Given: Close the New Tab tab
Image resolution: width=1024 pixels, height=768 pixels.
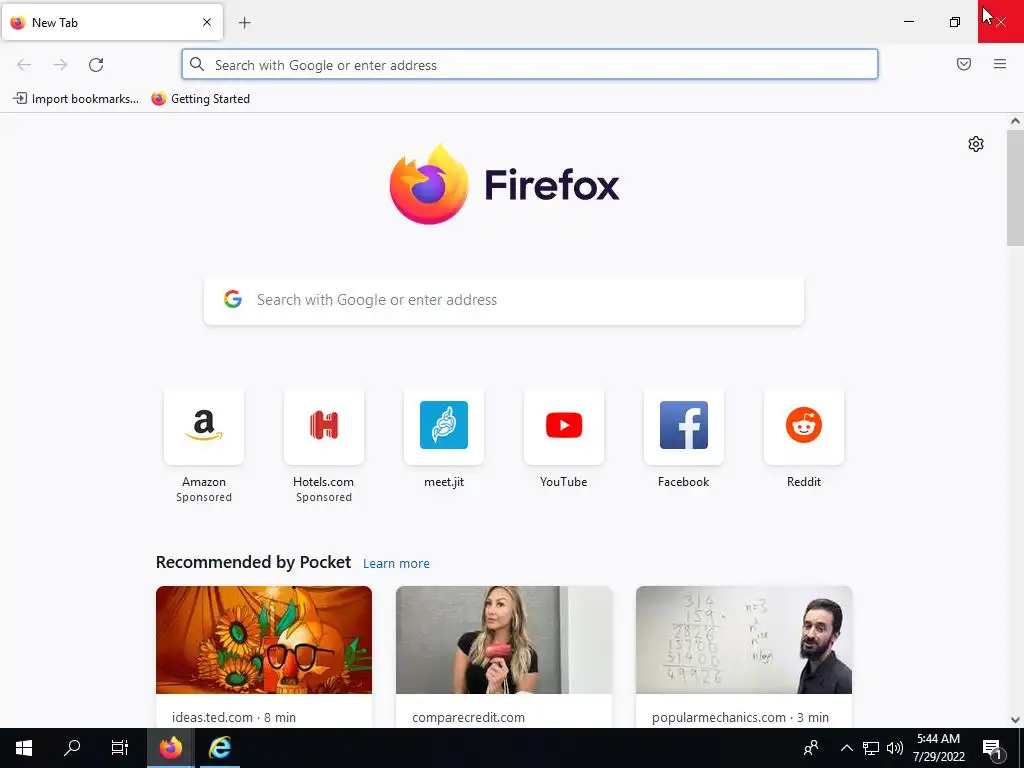Looking at the screenshot, I should click(206, 22).
